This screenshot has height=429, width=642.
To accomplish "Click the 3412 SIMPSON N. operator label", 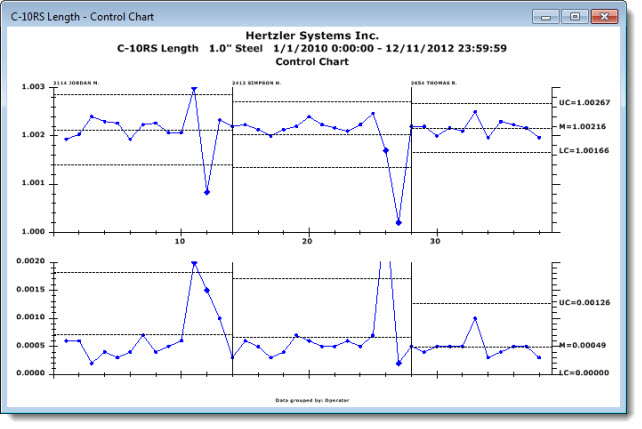I will pyautogui.click(x=258, y=83).
